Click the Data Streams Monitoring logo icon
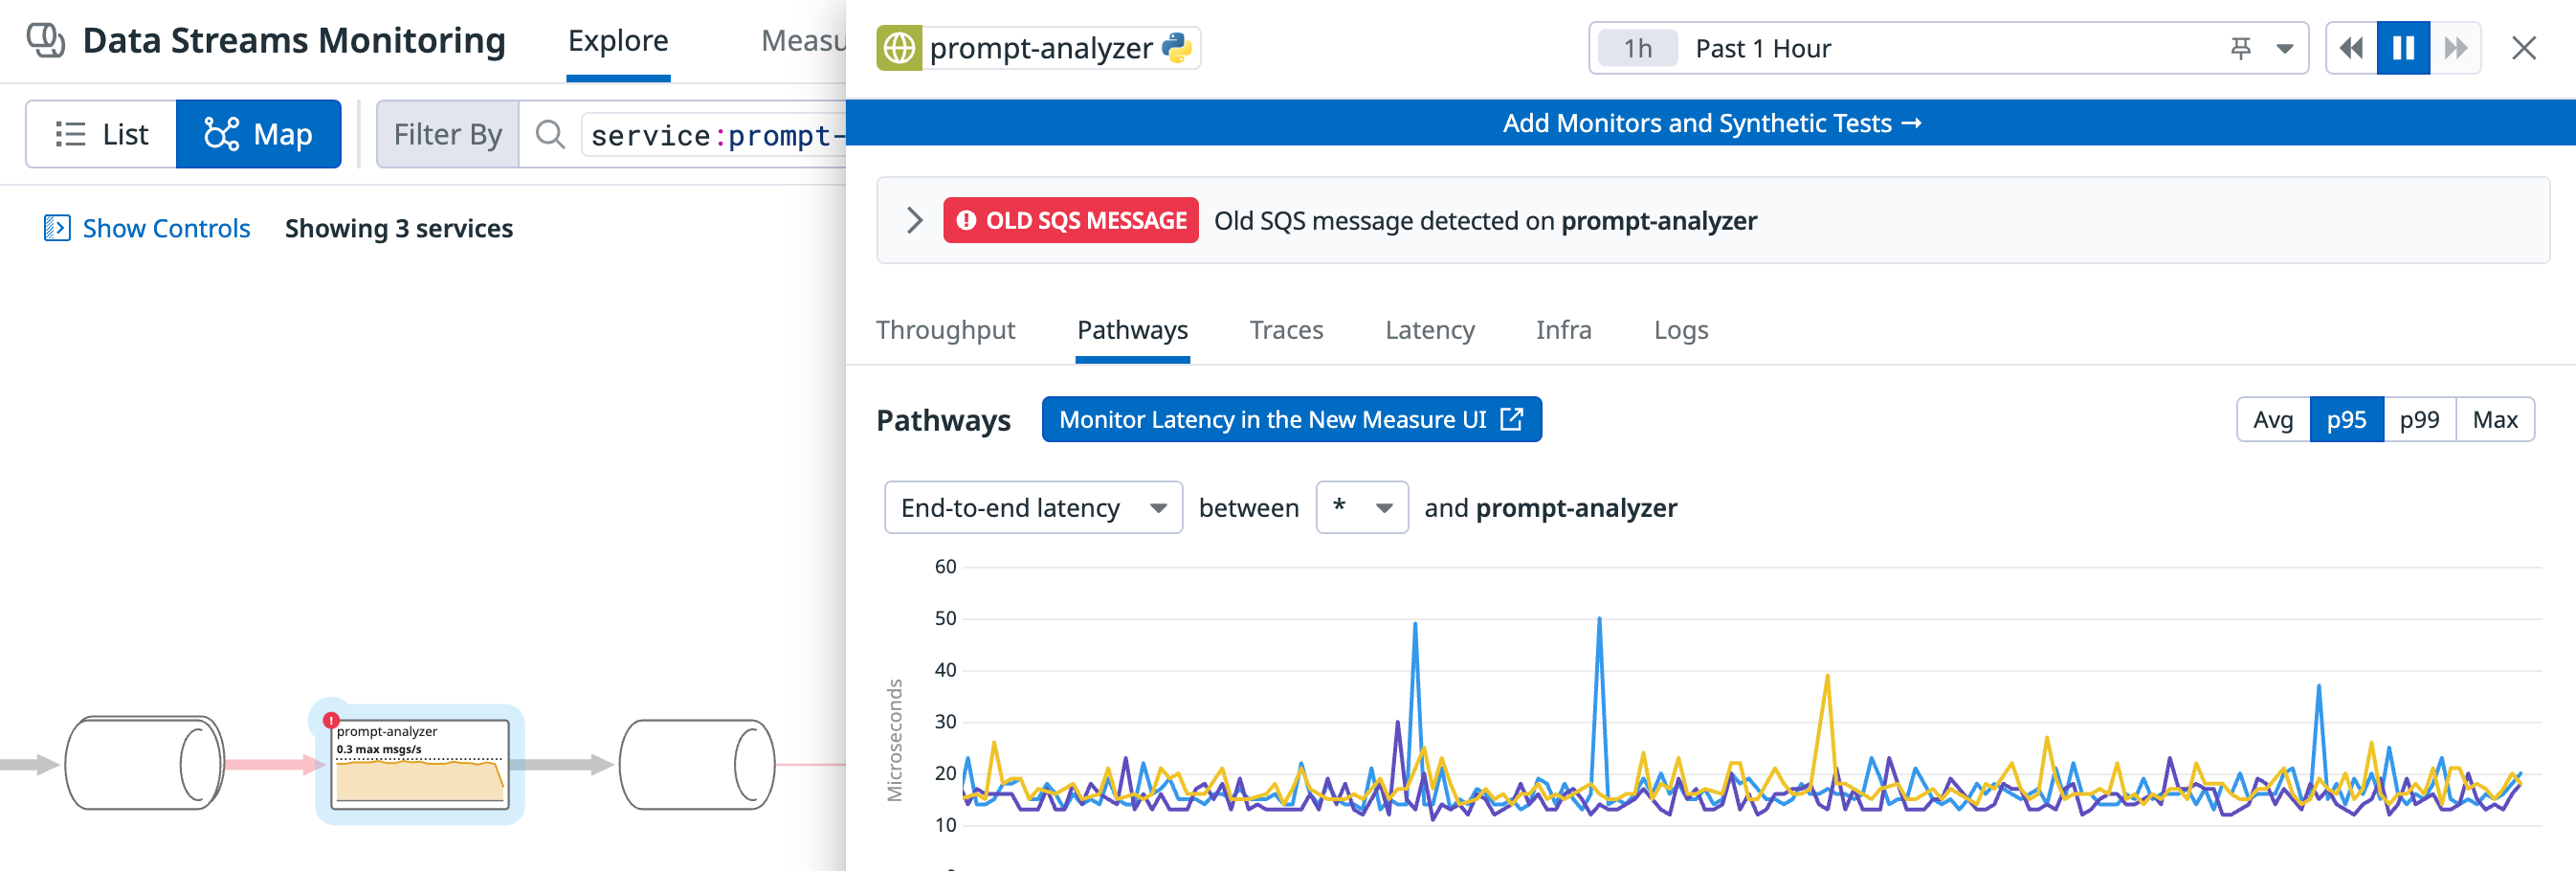The height and width of the screenshot is (871, 2576). (46, 41)
